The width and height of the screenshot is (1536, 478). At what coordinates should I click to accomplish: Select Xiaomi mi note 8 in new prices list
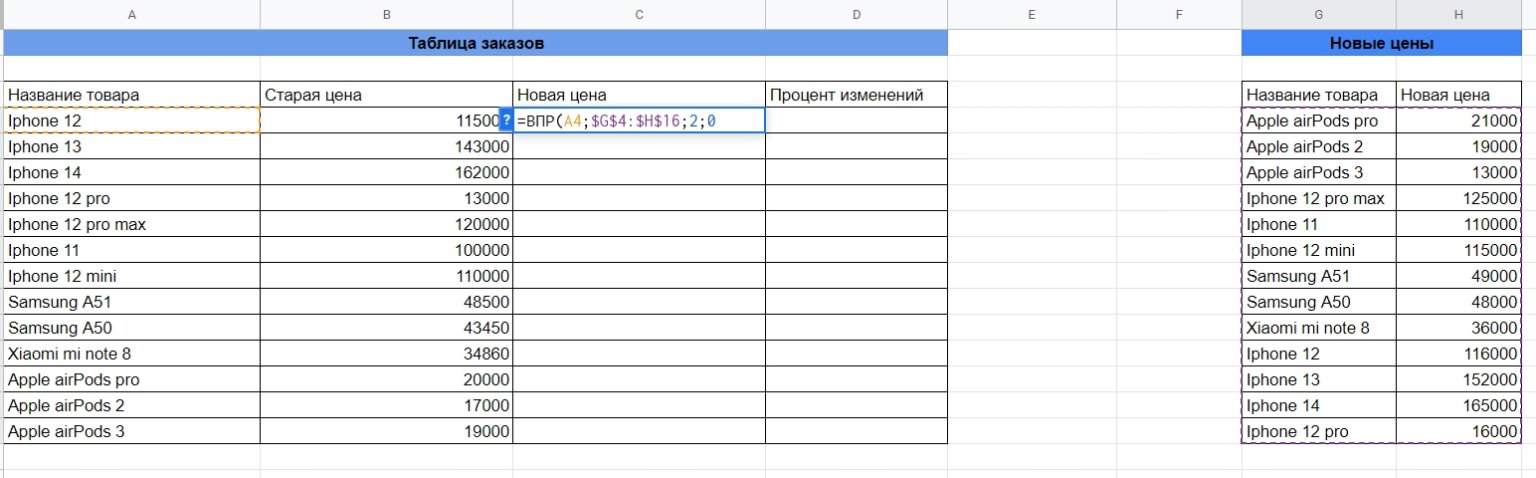point(1319,328)
